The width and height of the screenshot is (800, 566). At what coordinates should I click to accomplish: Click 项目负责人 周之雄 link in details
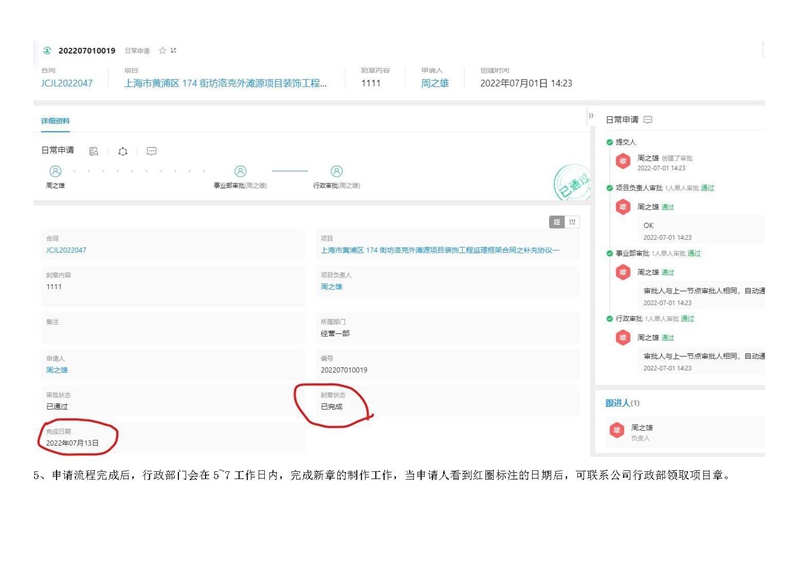click(331, 287)
